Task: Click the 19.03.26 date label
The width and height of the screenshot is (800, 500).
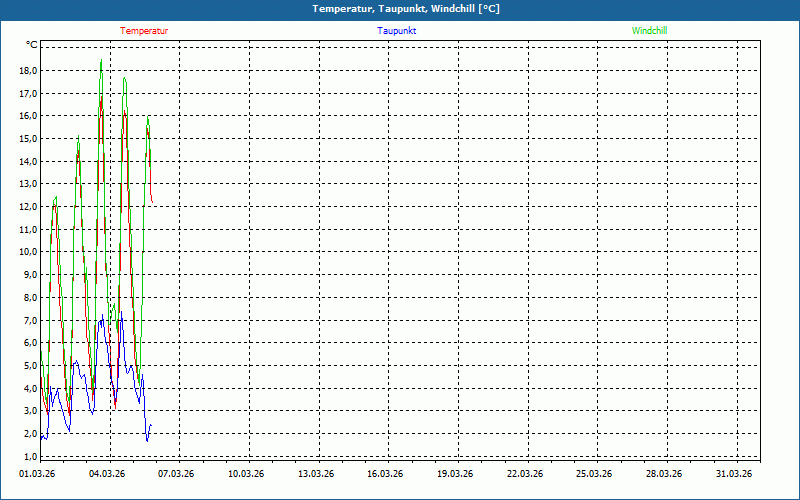Action: (455, 474)
